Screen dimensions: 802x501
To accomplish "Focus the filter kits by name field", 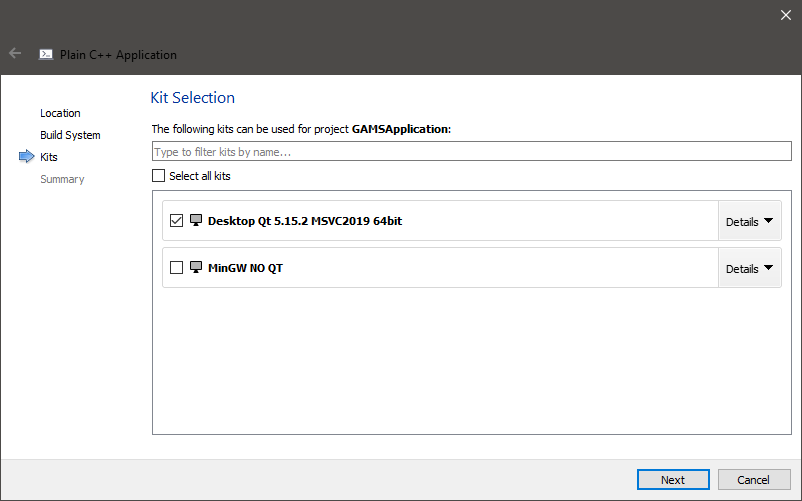I will 471,152.
